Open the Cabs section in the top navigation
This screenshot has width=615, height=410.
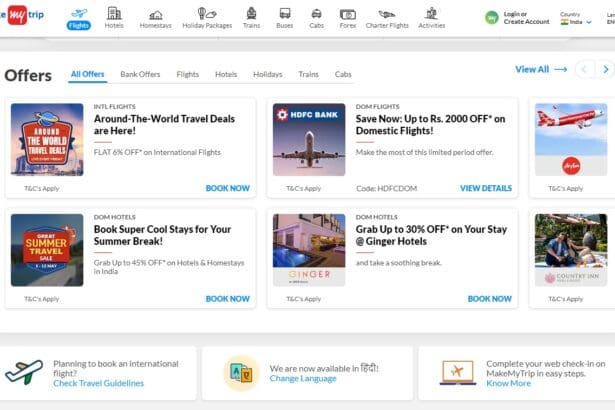(x=317, y=19)
